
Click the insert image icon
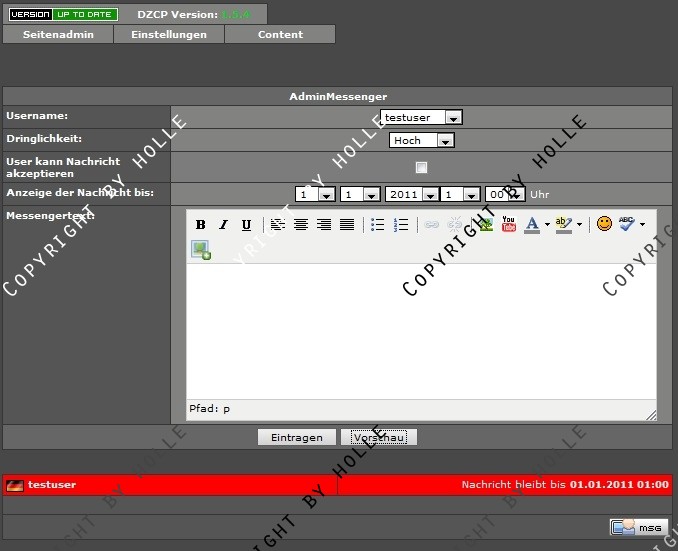201,250
